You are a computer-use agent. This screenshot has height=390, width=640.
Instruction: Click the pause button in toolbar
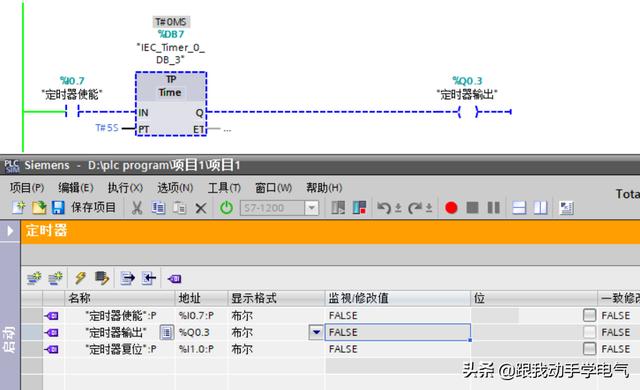click(493, 208)
